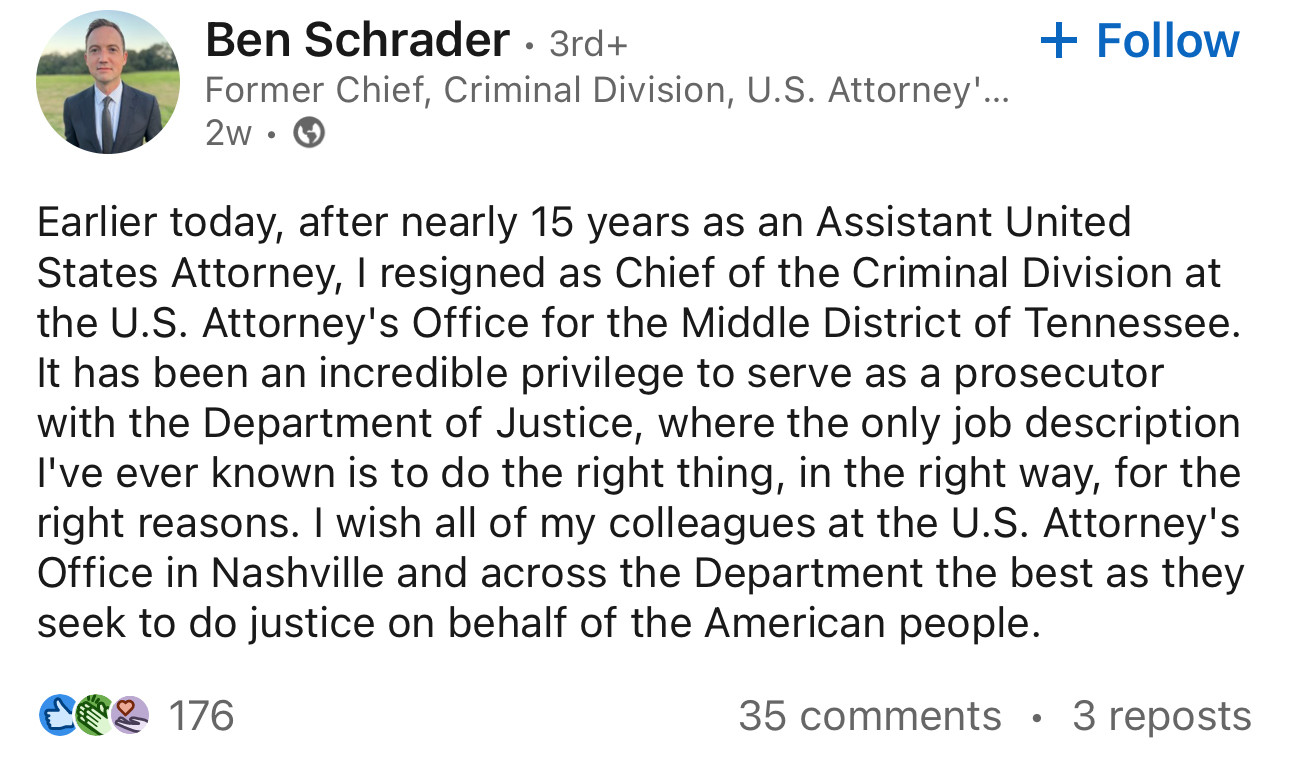This screenshot has height=781, width=1290.
Task: Click the 2w post timestamp
Action: pyautogui.click(x=228, y=133)
